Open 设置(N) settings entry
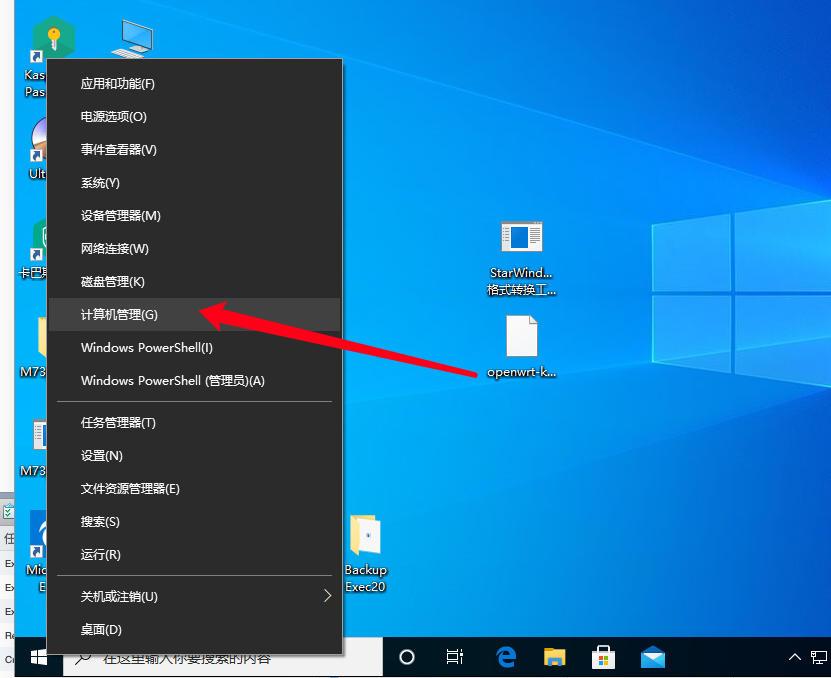Viewport: 831px width, 678px height. 195,455
